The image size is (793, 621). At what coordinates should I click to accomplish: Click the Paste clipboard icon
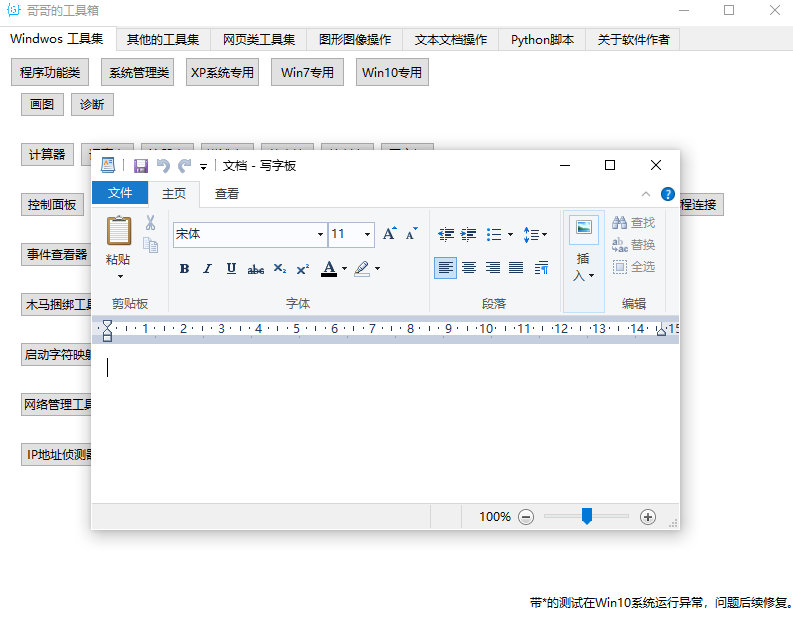119,231
